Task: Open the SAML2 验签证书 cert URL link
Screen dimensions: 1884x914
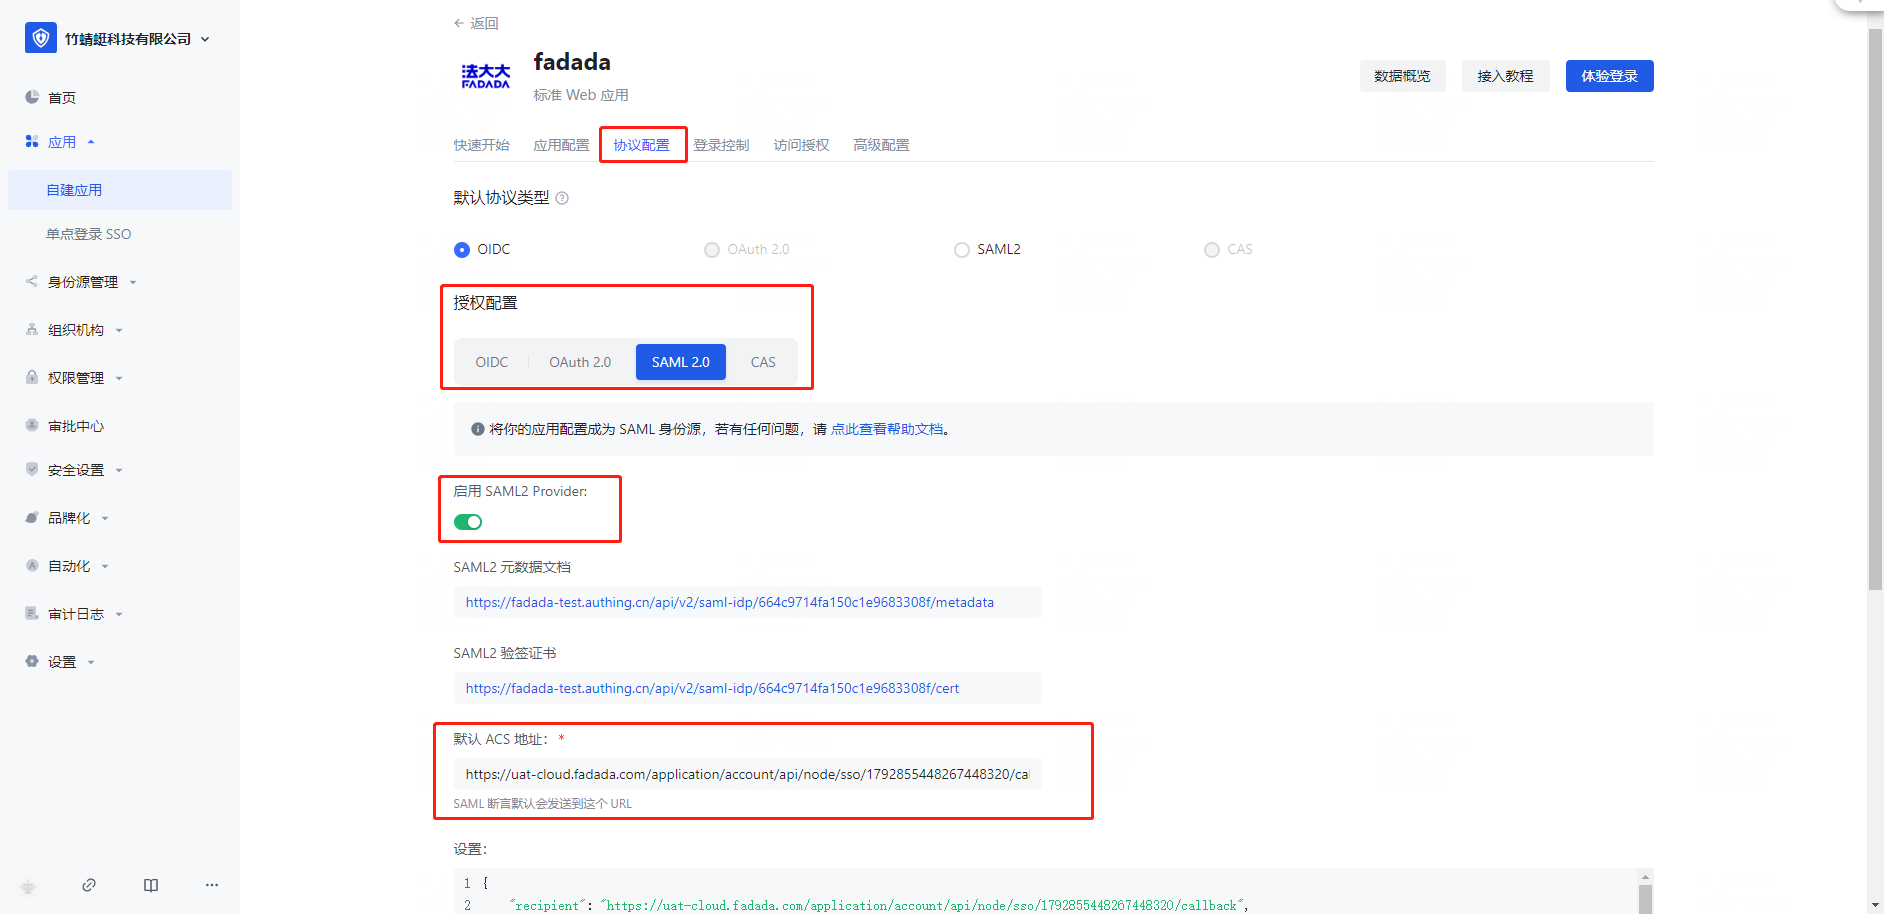Action: (712, 688)
